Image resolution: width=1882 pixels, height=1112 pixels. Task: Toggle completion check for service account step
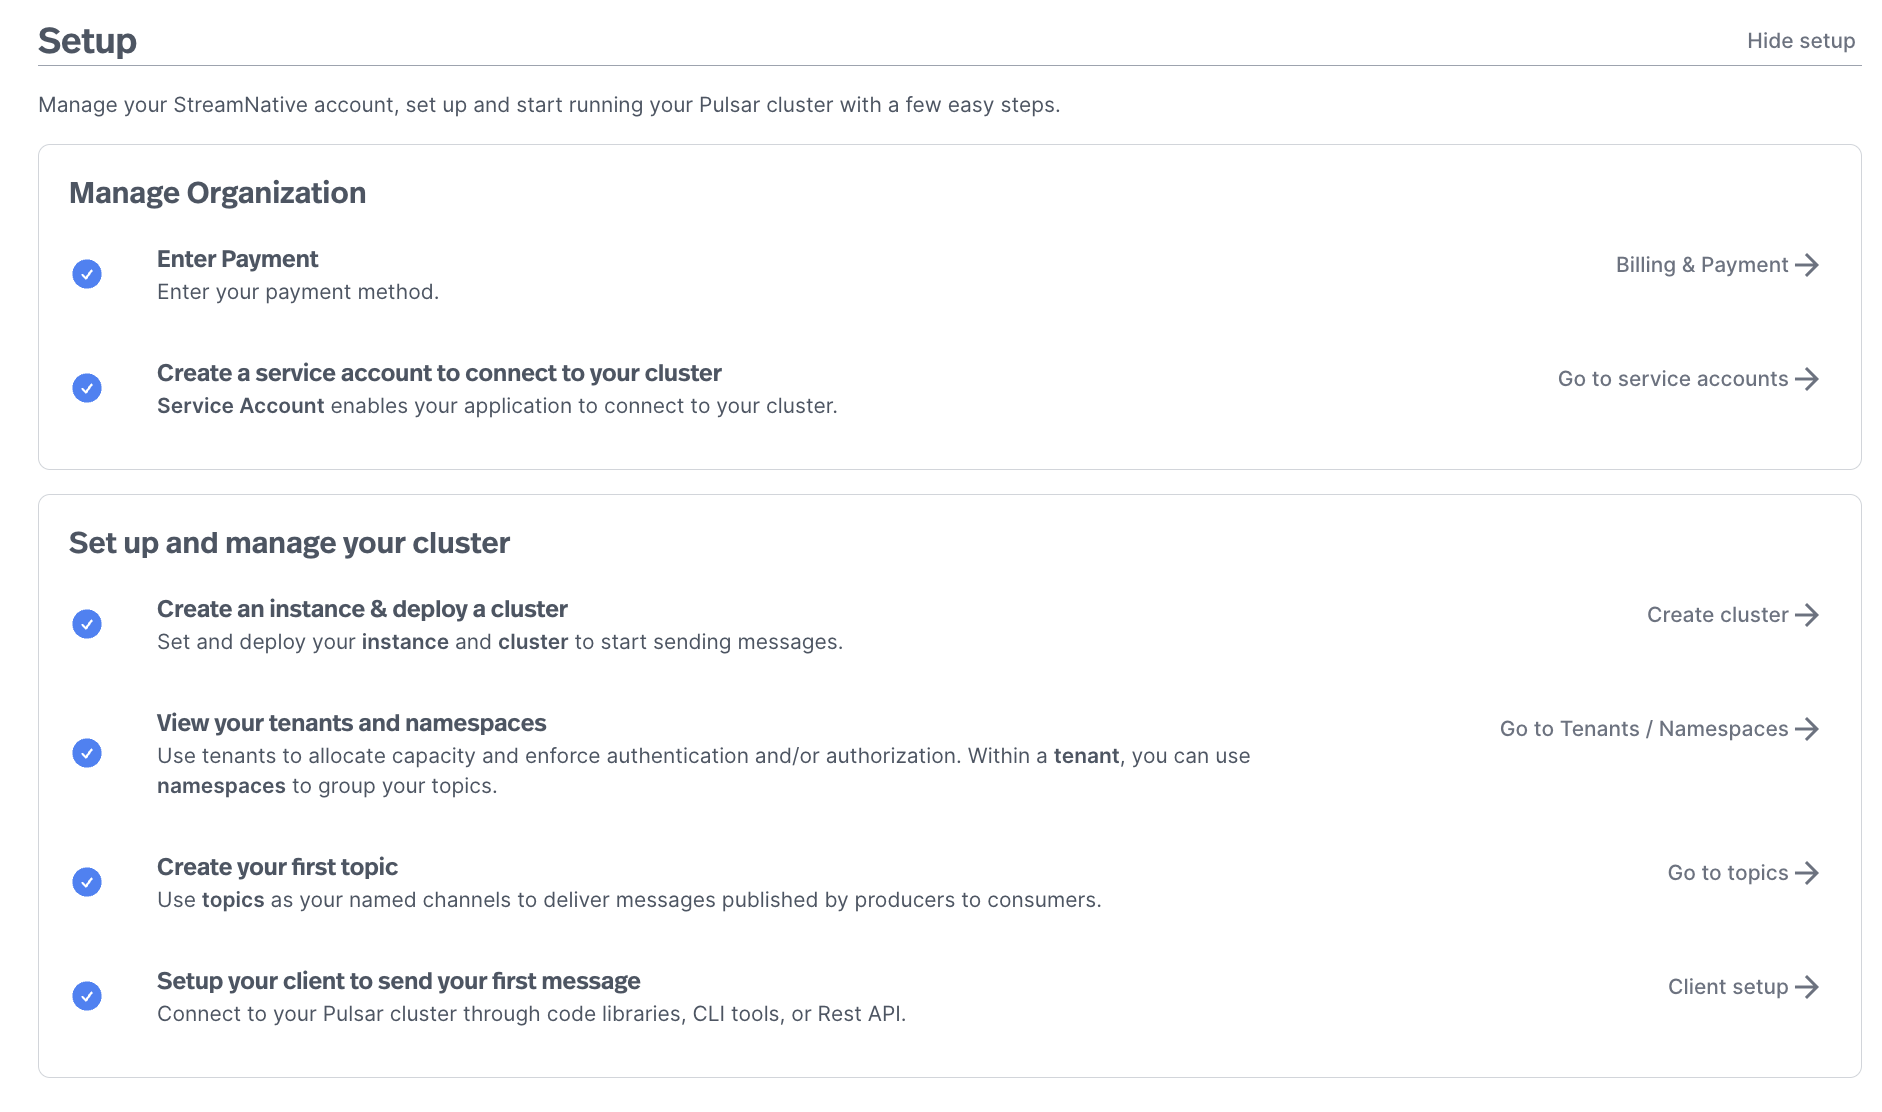click(x=87, y=388)
